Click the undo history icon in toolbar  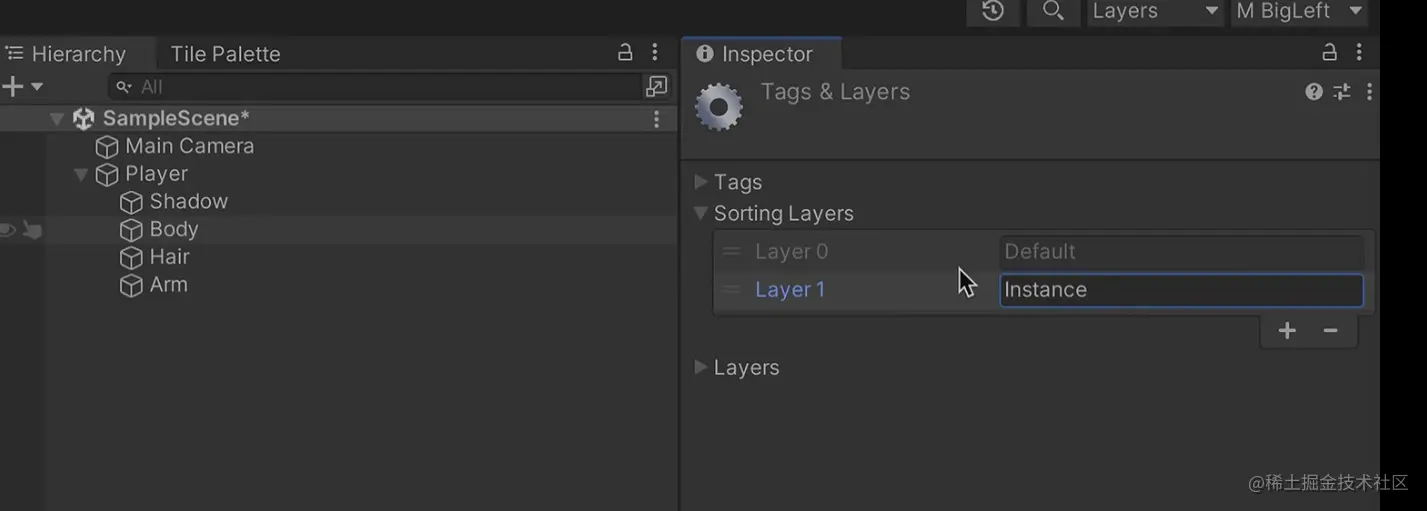pos(992,11)
